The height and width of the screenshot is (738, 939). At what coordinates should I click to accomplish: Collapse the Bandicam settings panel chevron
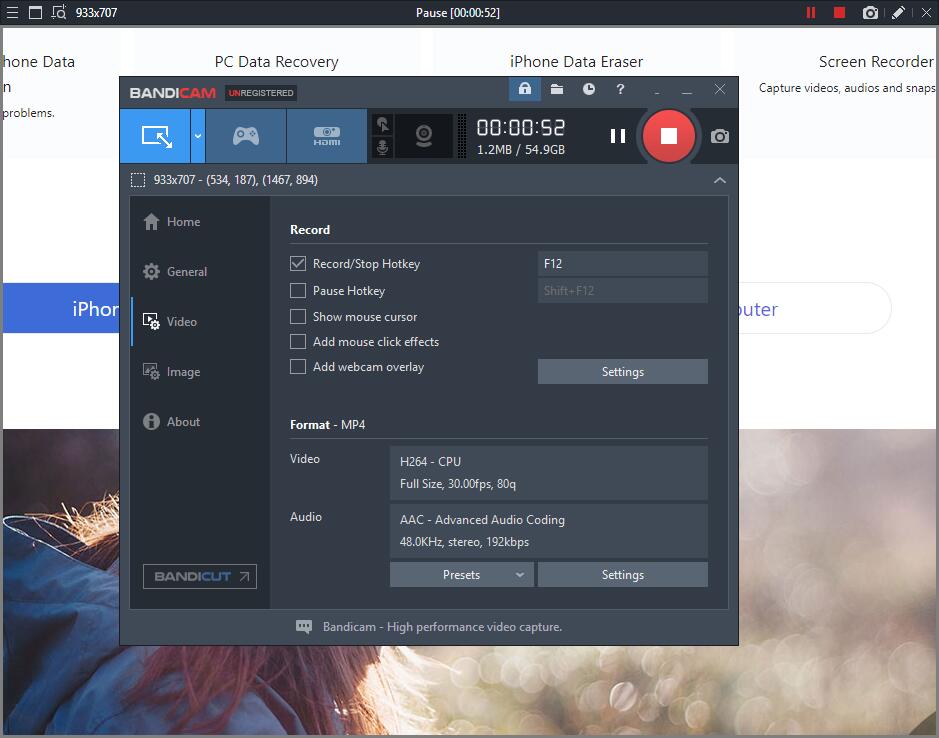coord(720,180)
